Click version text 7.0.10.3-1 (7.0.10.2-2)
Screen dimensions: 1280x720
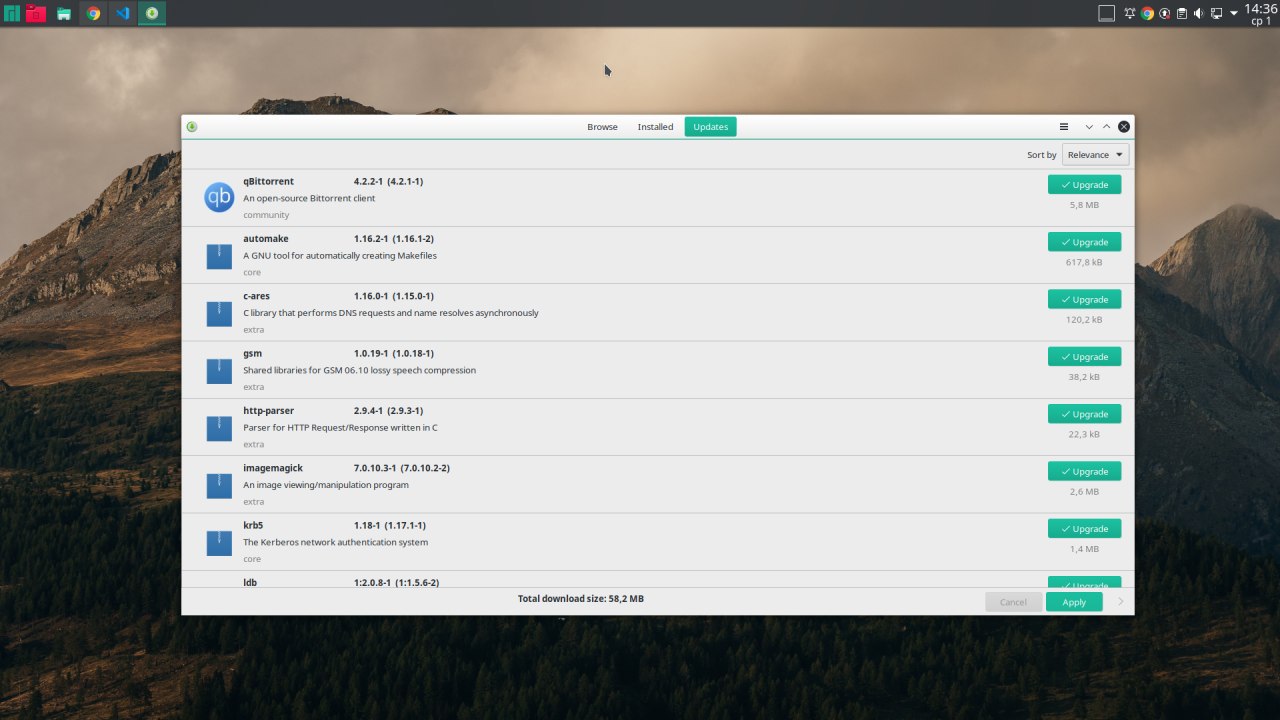[x=402, y=468]
